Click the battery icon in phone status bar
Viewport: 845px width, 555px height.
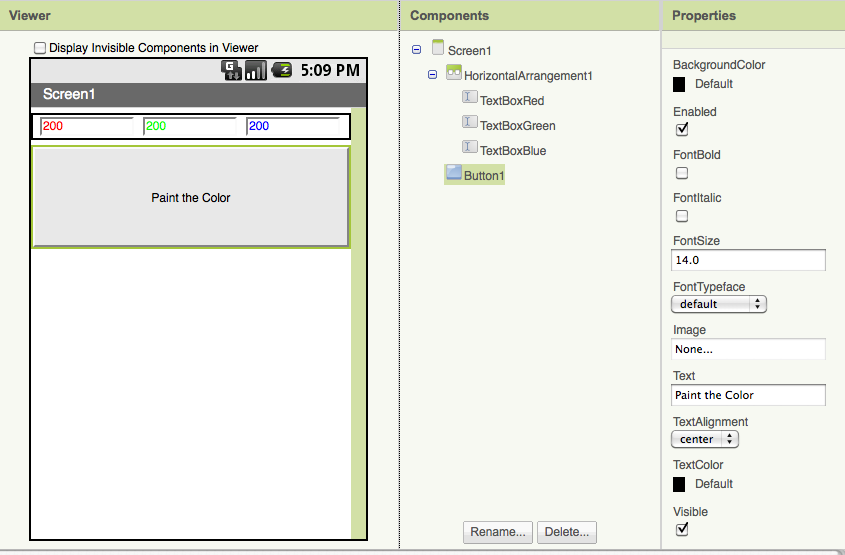click(283, 70)
